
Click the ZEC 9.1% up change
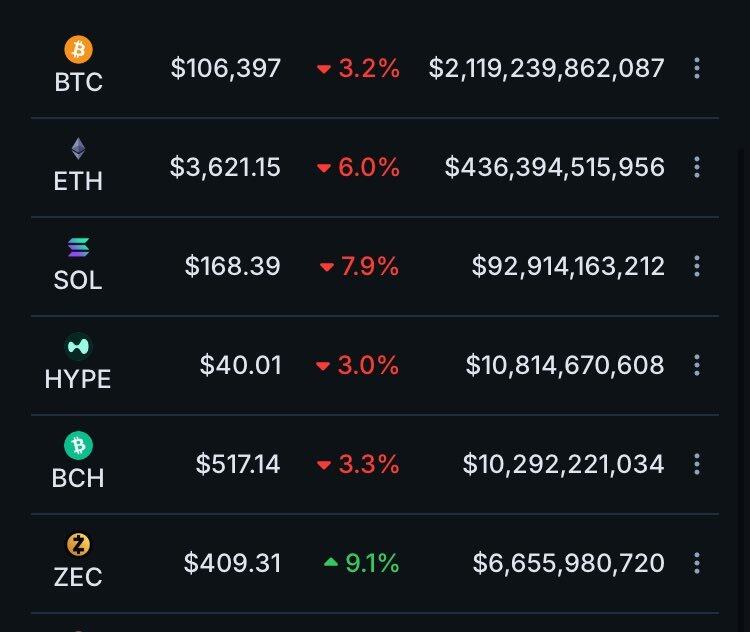coord(361,564)
